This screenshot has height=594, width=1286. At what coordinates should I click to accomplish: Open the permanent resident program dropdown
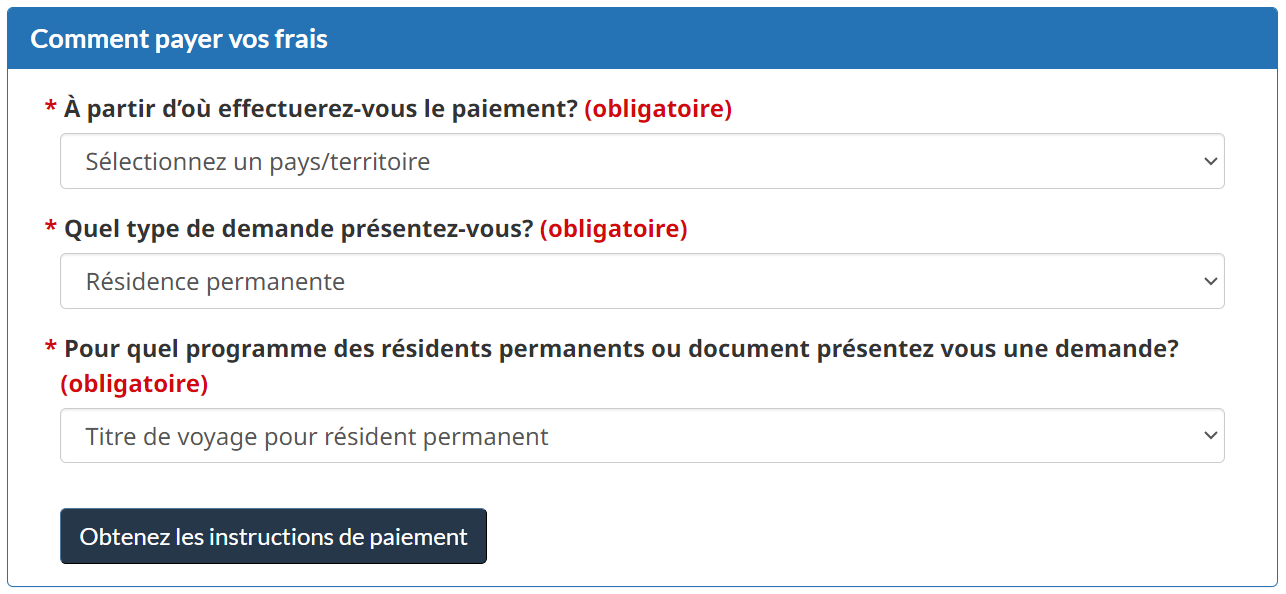click(x=640, y=436)
